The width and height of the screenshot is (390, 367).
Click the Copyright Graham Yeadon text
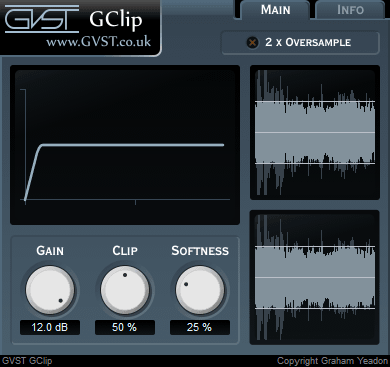(332, 361)
